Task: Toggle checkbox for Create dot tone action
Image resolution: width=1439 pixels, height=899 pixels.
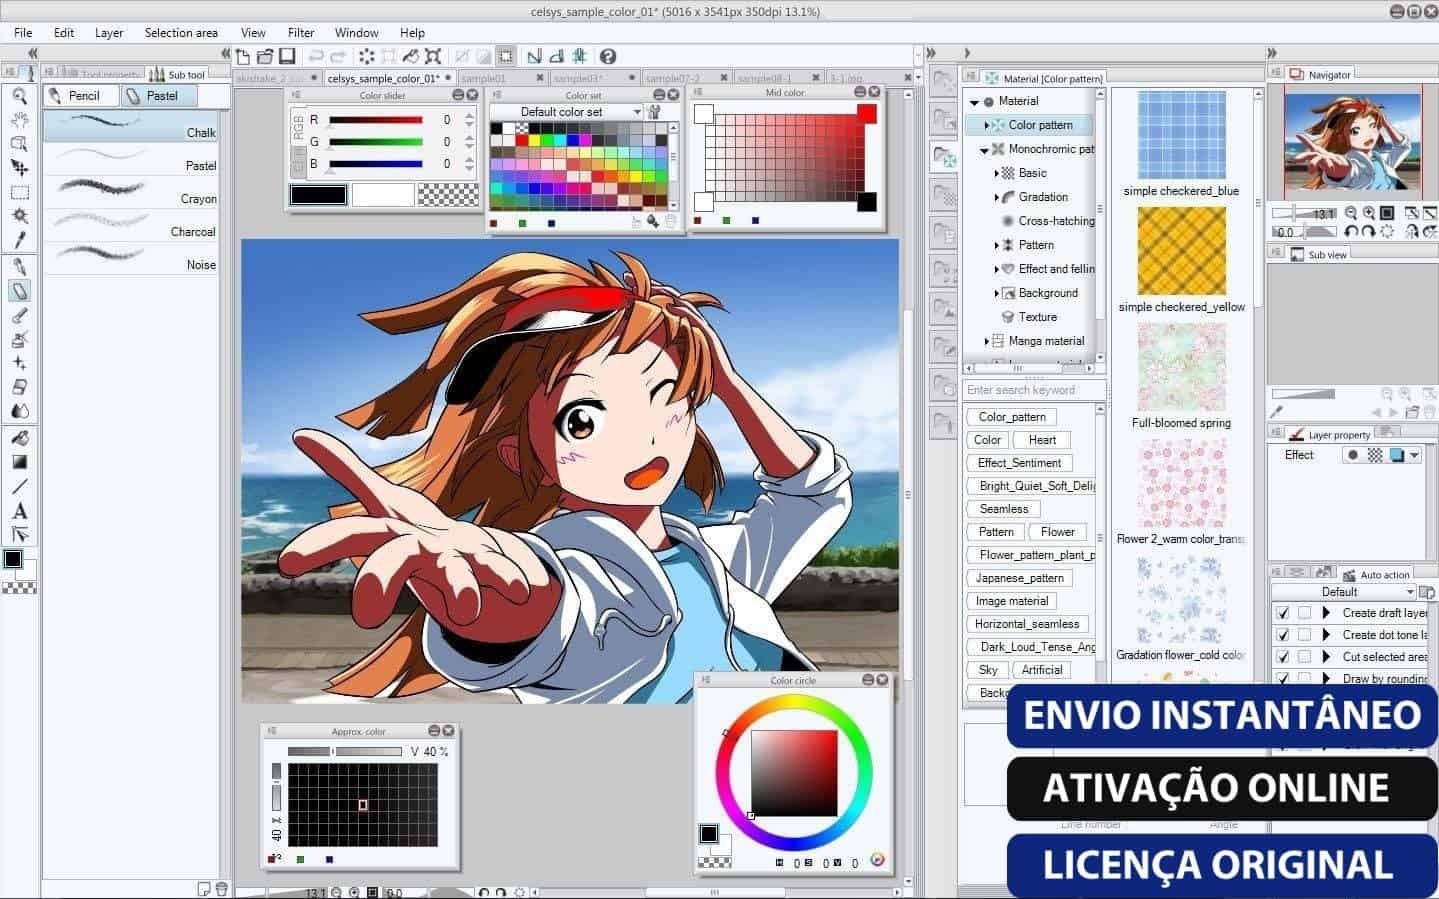Action: [x=1283, y=635]
